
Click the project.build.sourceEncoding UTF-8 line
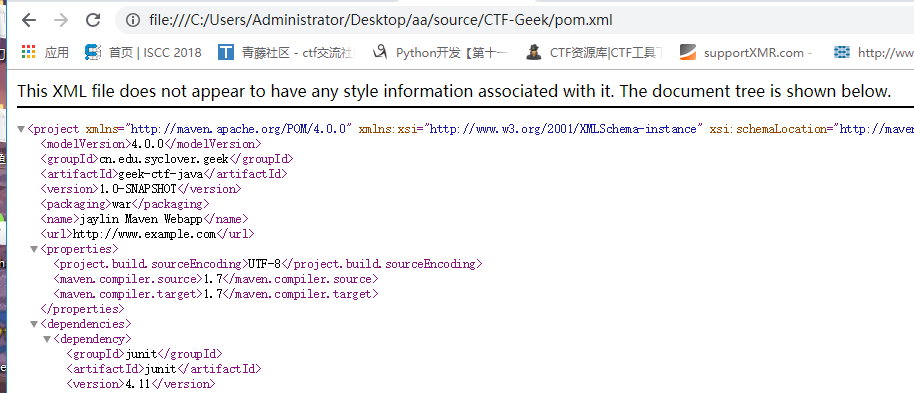click(x=268, y=264)
